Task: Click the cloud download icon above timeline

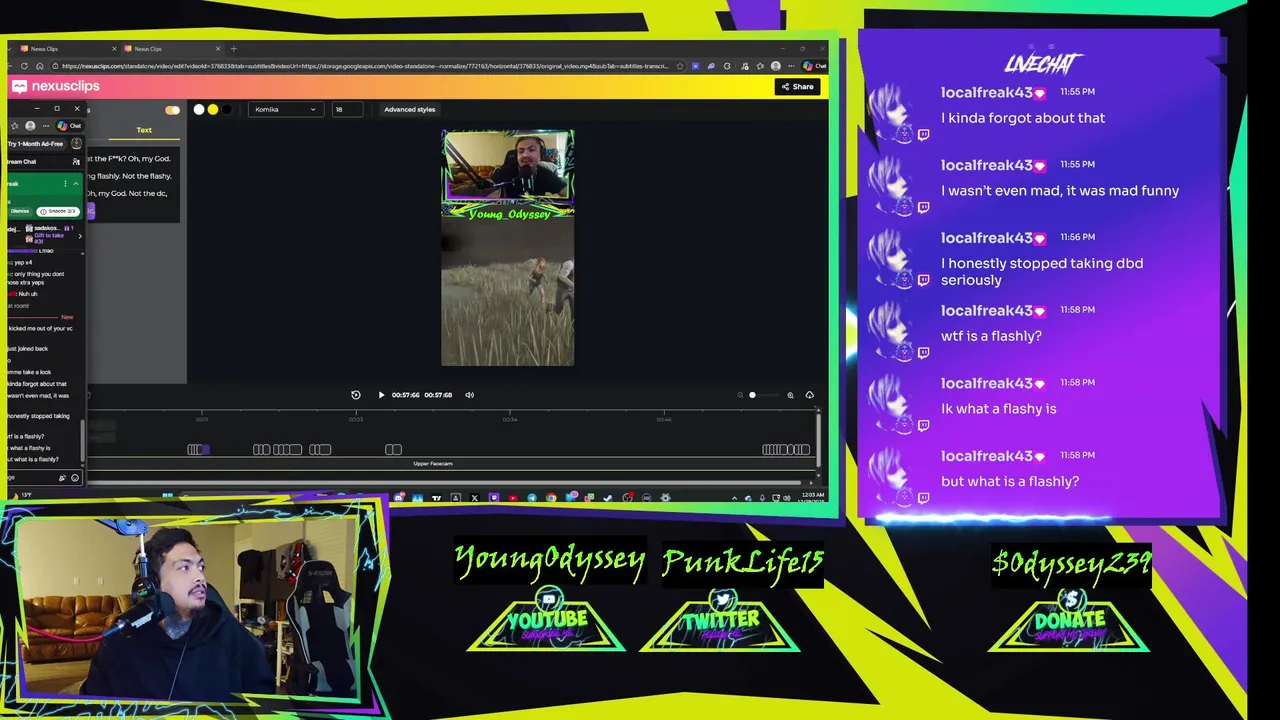Action: [x=809, y=395]
